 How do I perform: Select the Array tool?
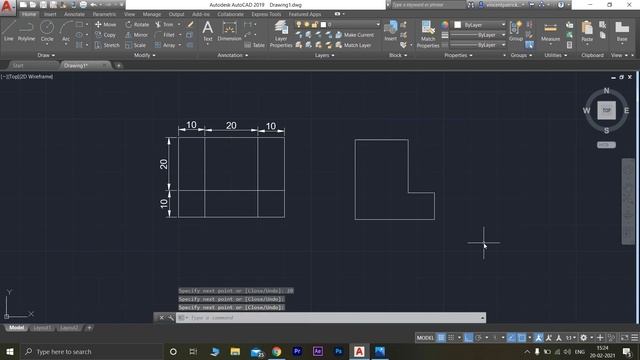pyautogui.click(x=165, y=45)
